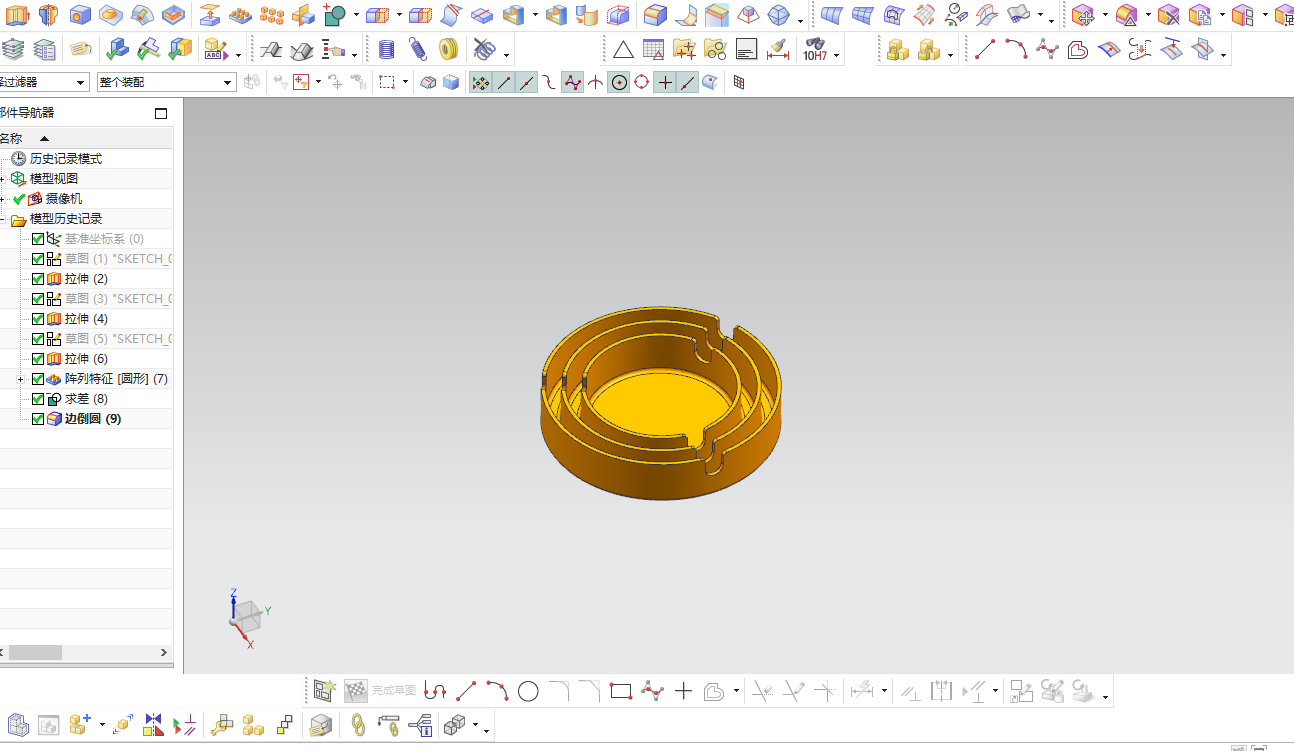Select the 摄像机 tree item
This screenshot has height=751, width=1294.
coord(64,199)
